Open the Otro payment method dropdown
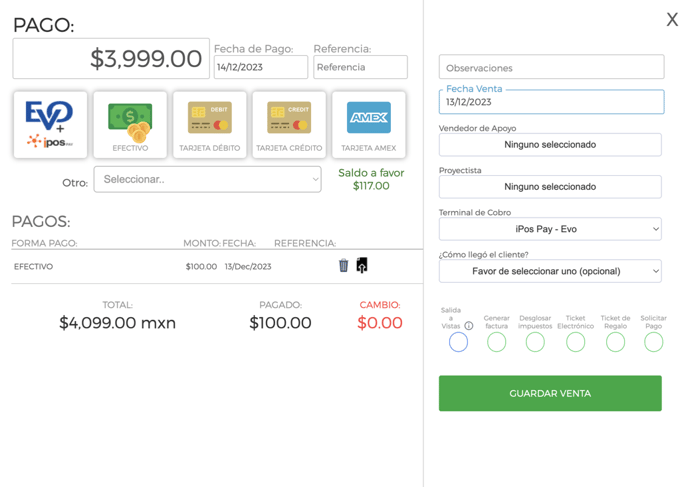Image resolution: width=688 pixels, height=487 pixels. point(207,179)
